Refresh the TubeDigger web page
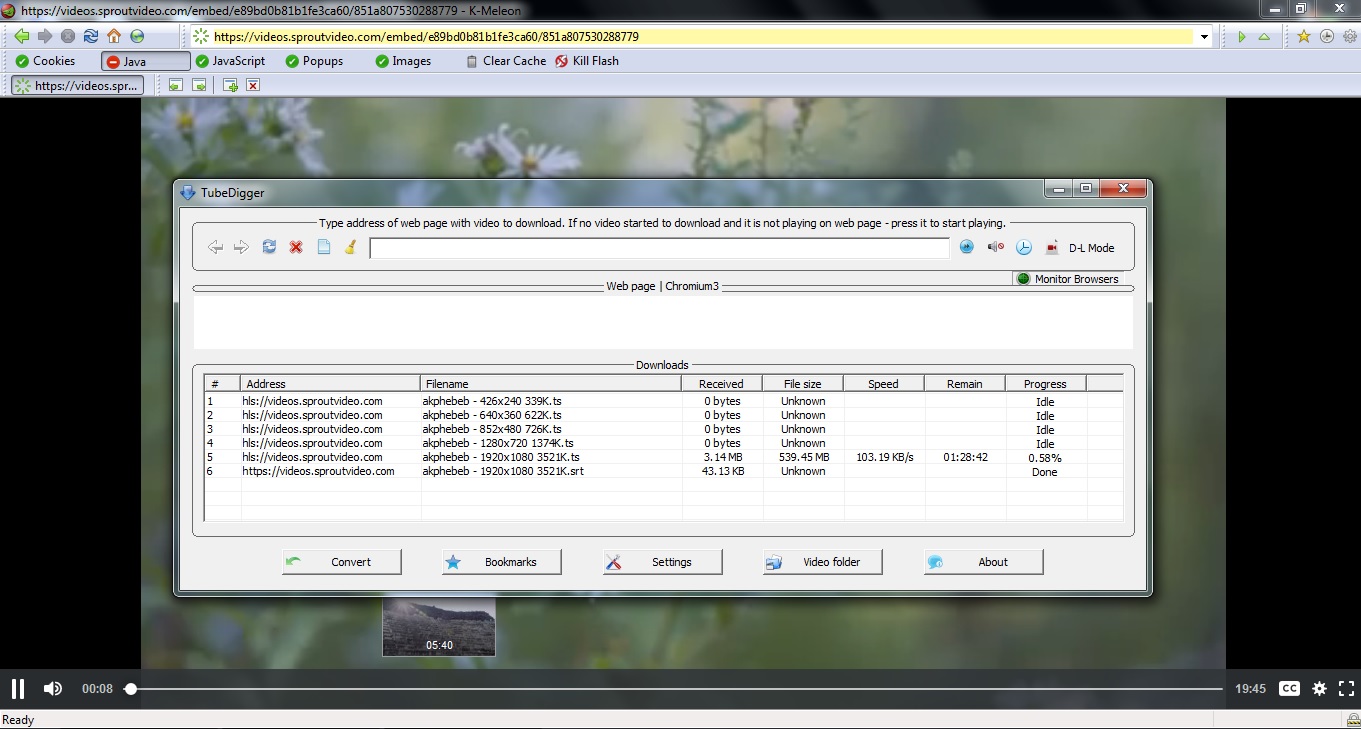Screen dimensions: 1361x729 (x=269, y=247)
